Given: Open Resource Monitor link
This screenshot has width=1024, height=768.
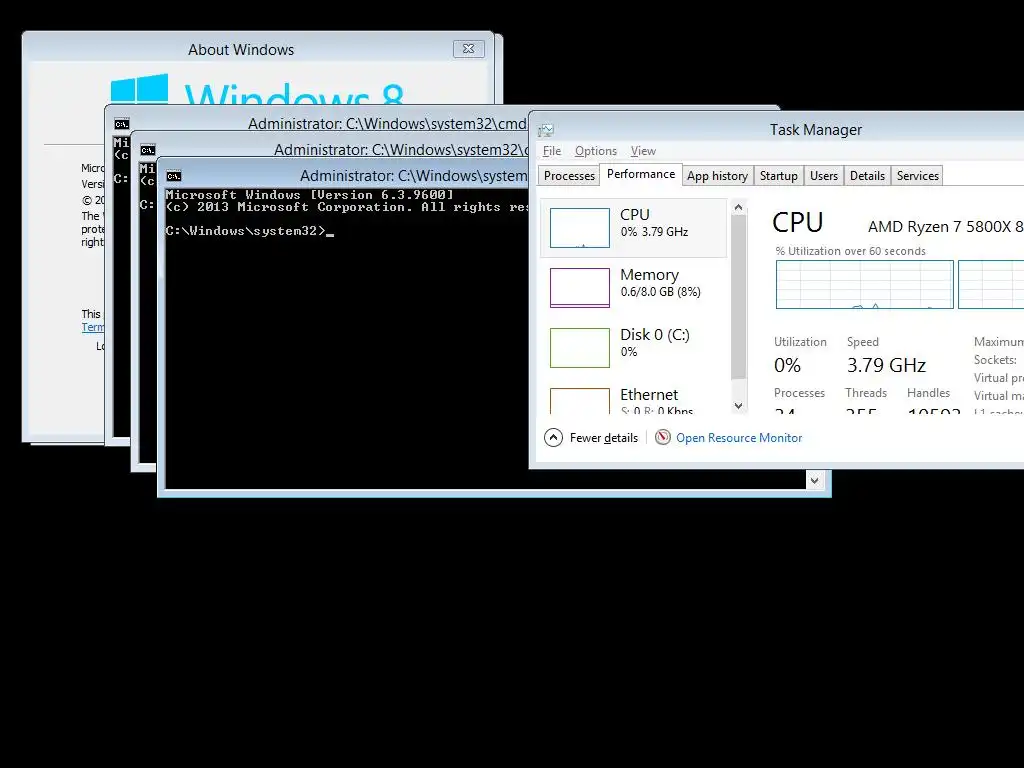Looking at the screenshot, I should 739,438.
